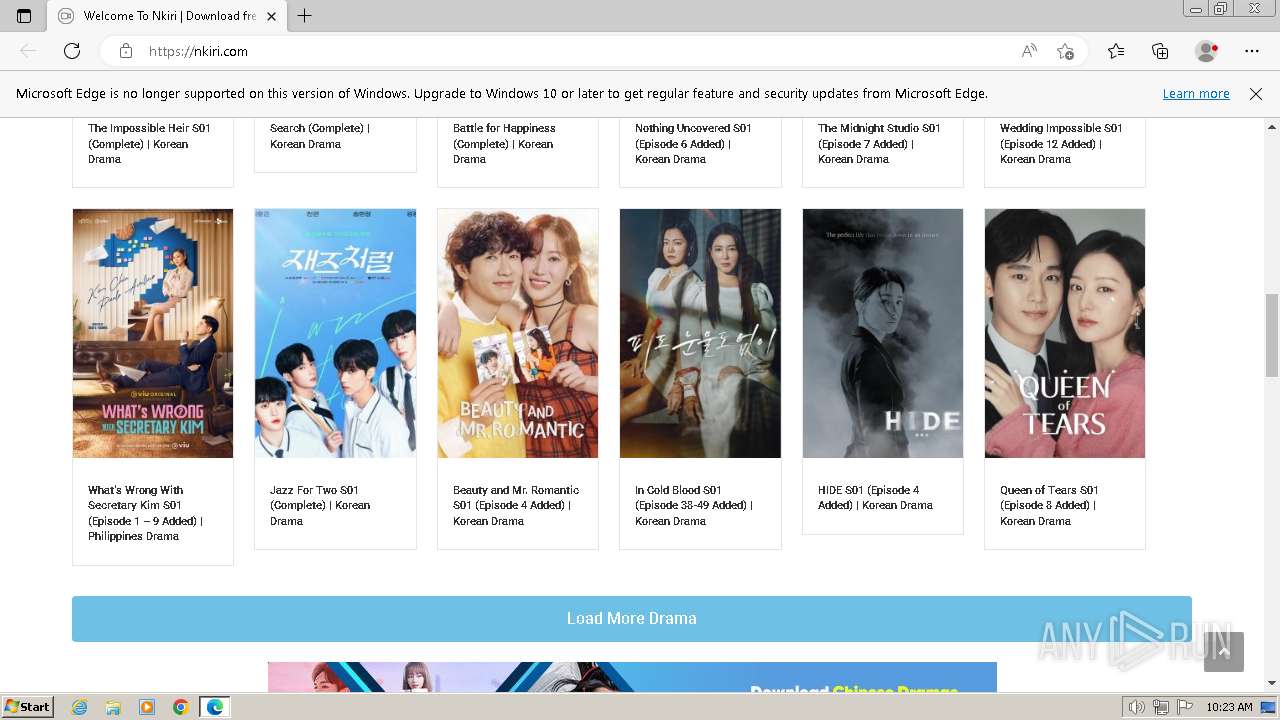The width and height of the screenshot is (1280, 720).
Task: Open Nothing Uncovered S01 title link
Action: coord(693,143)
